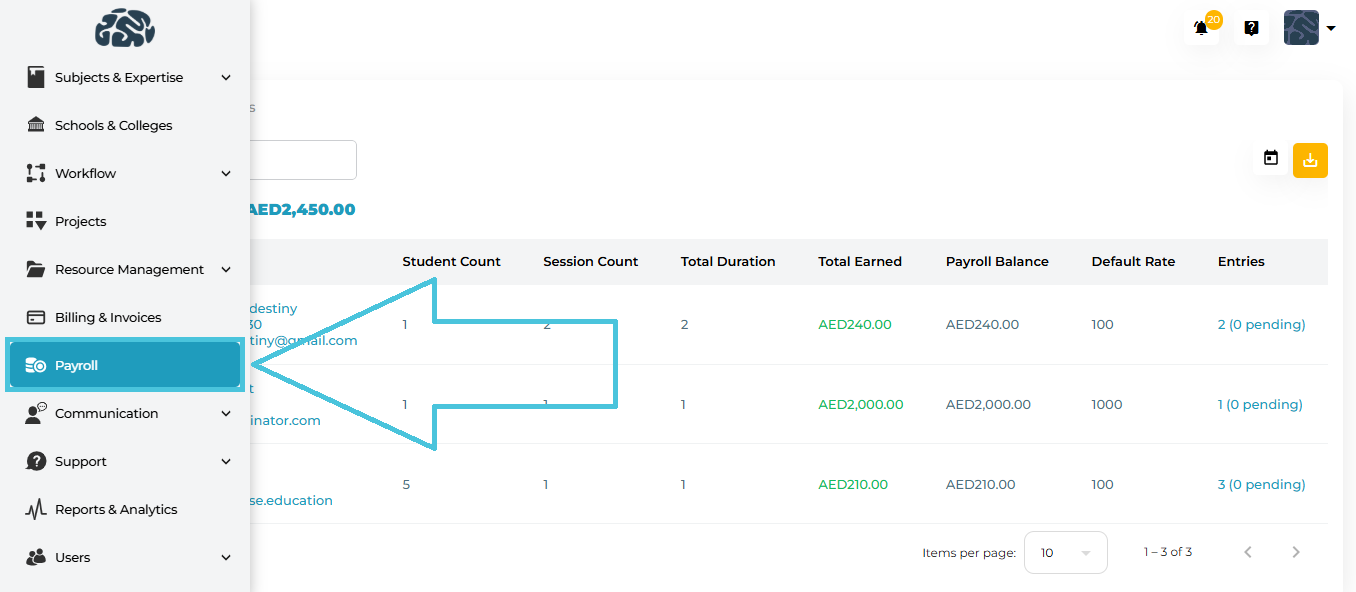
Task: Click the Projects sidebar icon
Action: tap(36, 221)
